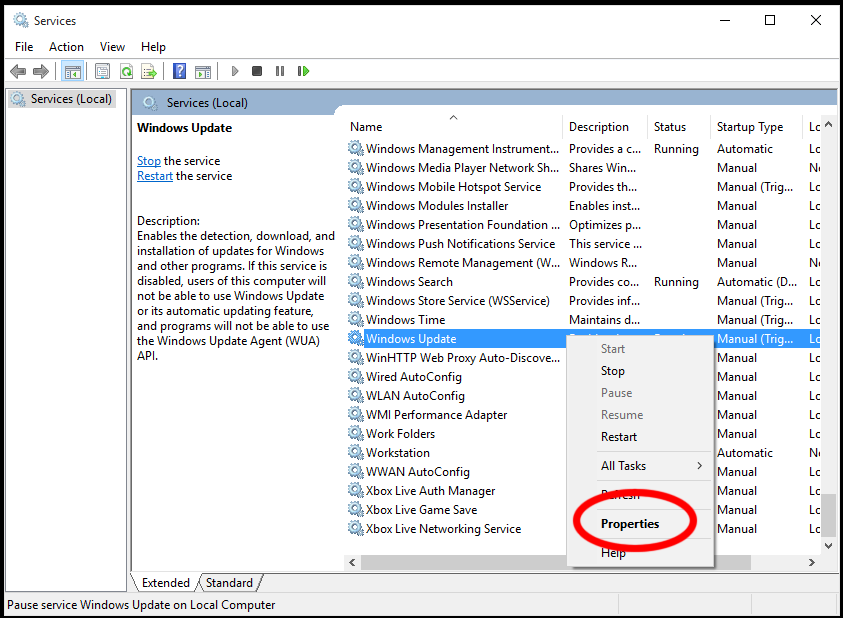843x618 pixels.
Task: Select Services (Local) in the left tree
Action: pos(70,99)
